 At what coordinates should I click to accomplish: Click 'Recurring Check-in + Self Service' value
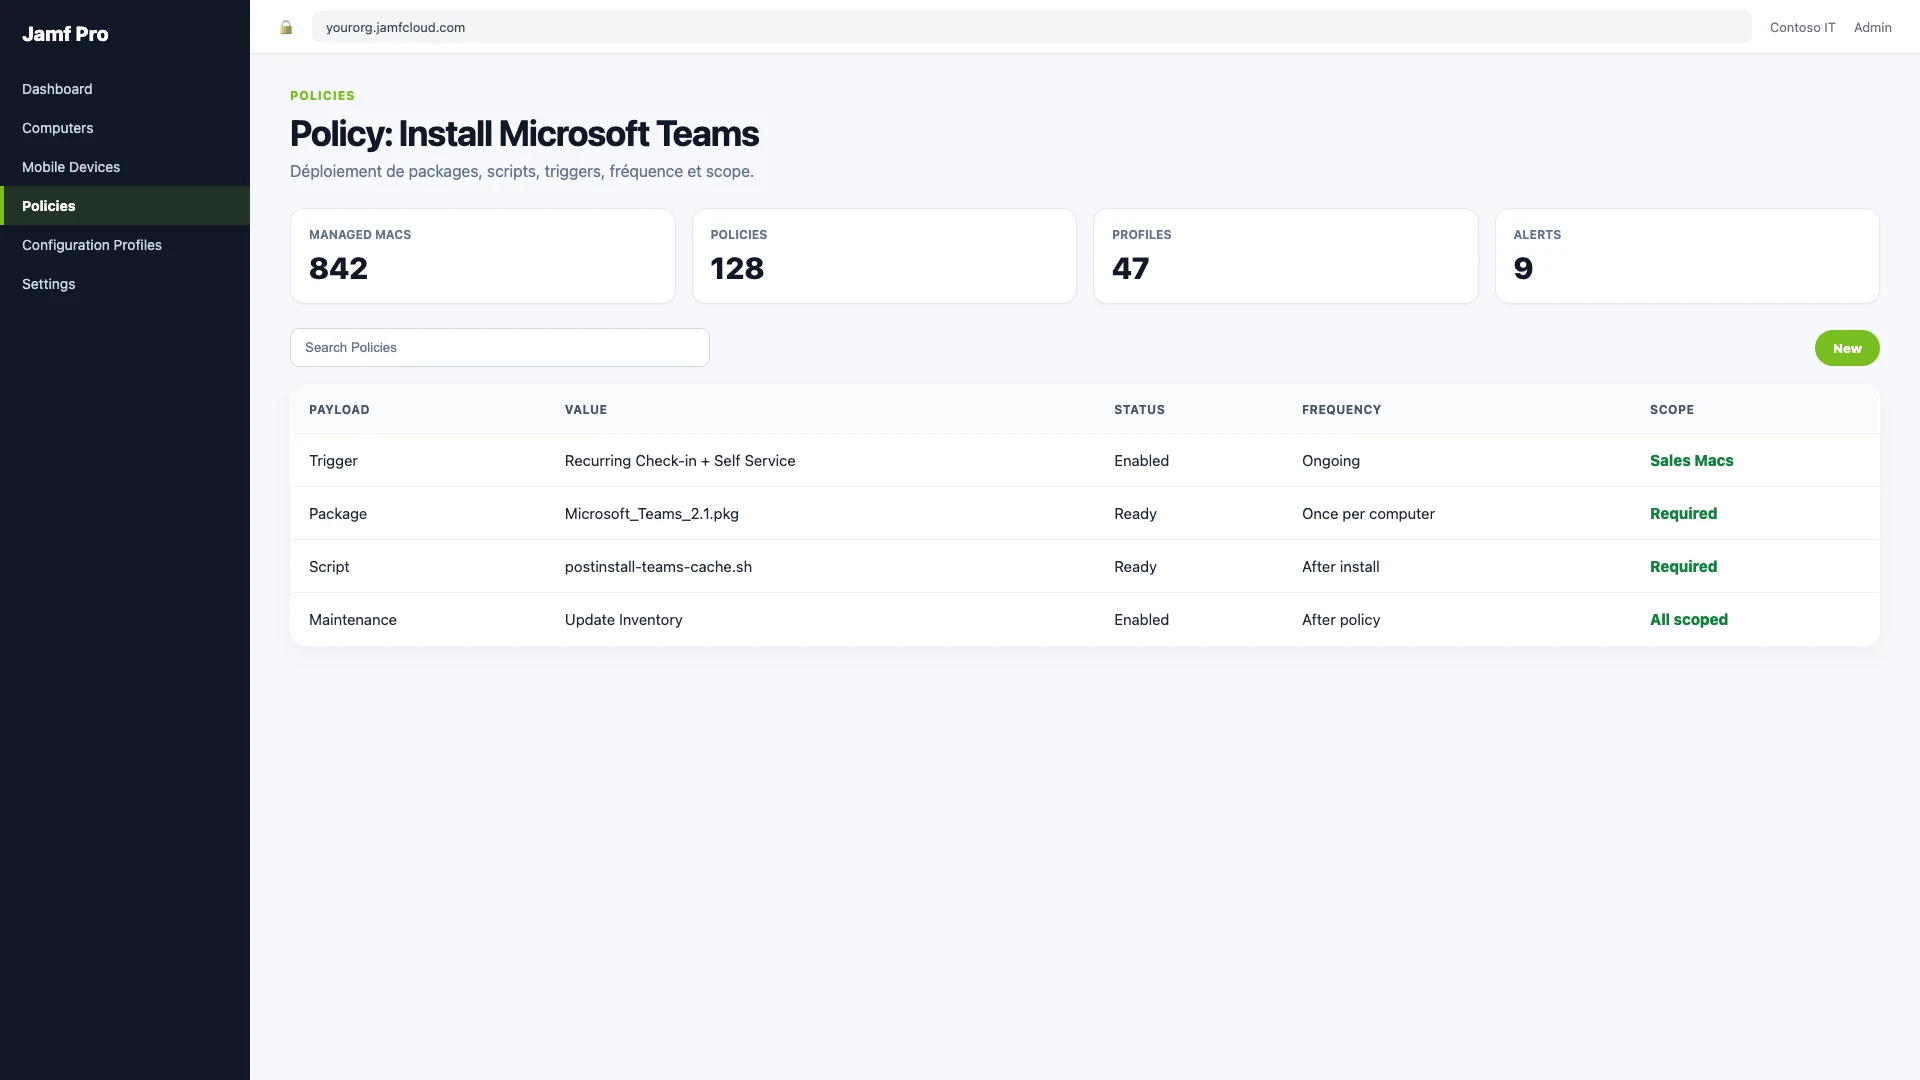[680, 460]
